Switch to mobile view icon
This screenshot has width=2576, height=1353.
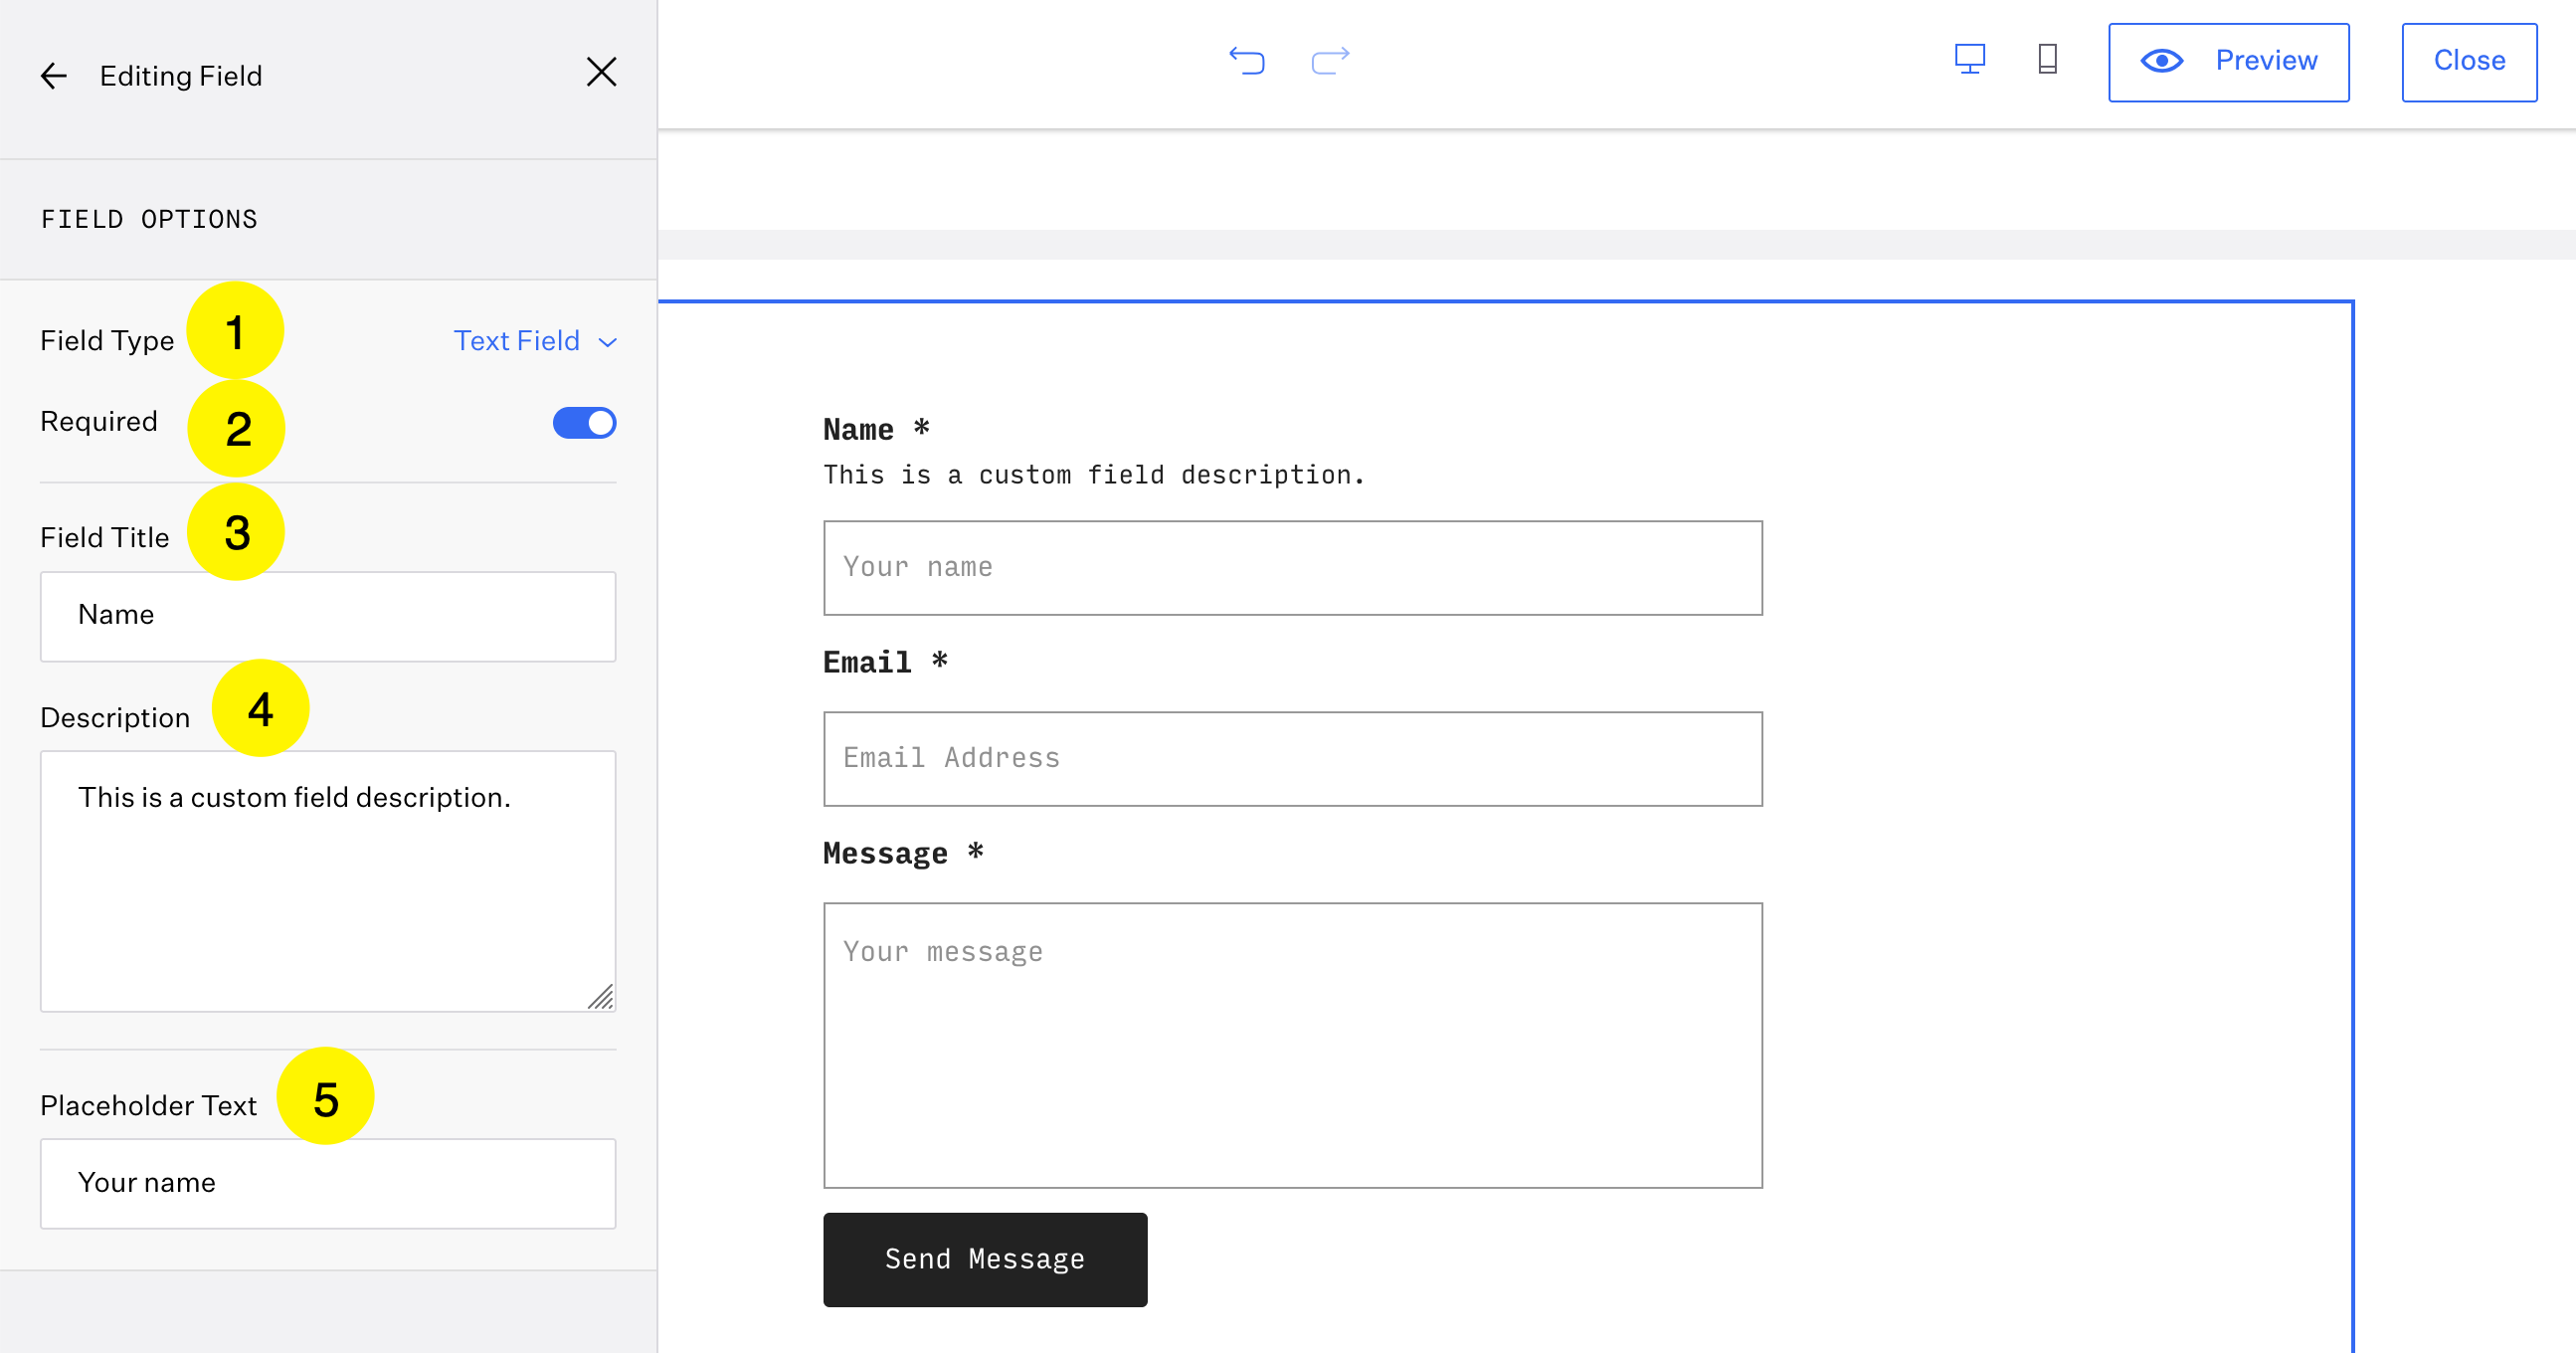point(2047,60)
